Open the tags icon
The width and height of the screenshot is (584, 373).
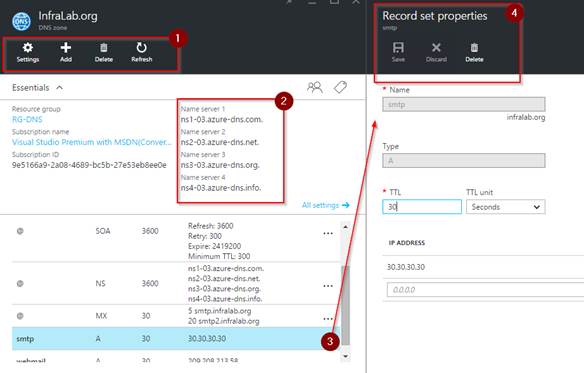pos(340,87)
